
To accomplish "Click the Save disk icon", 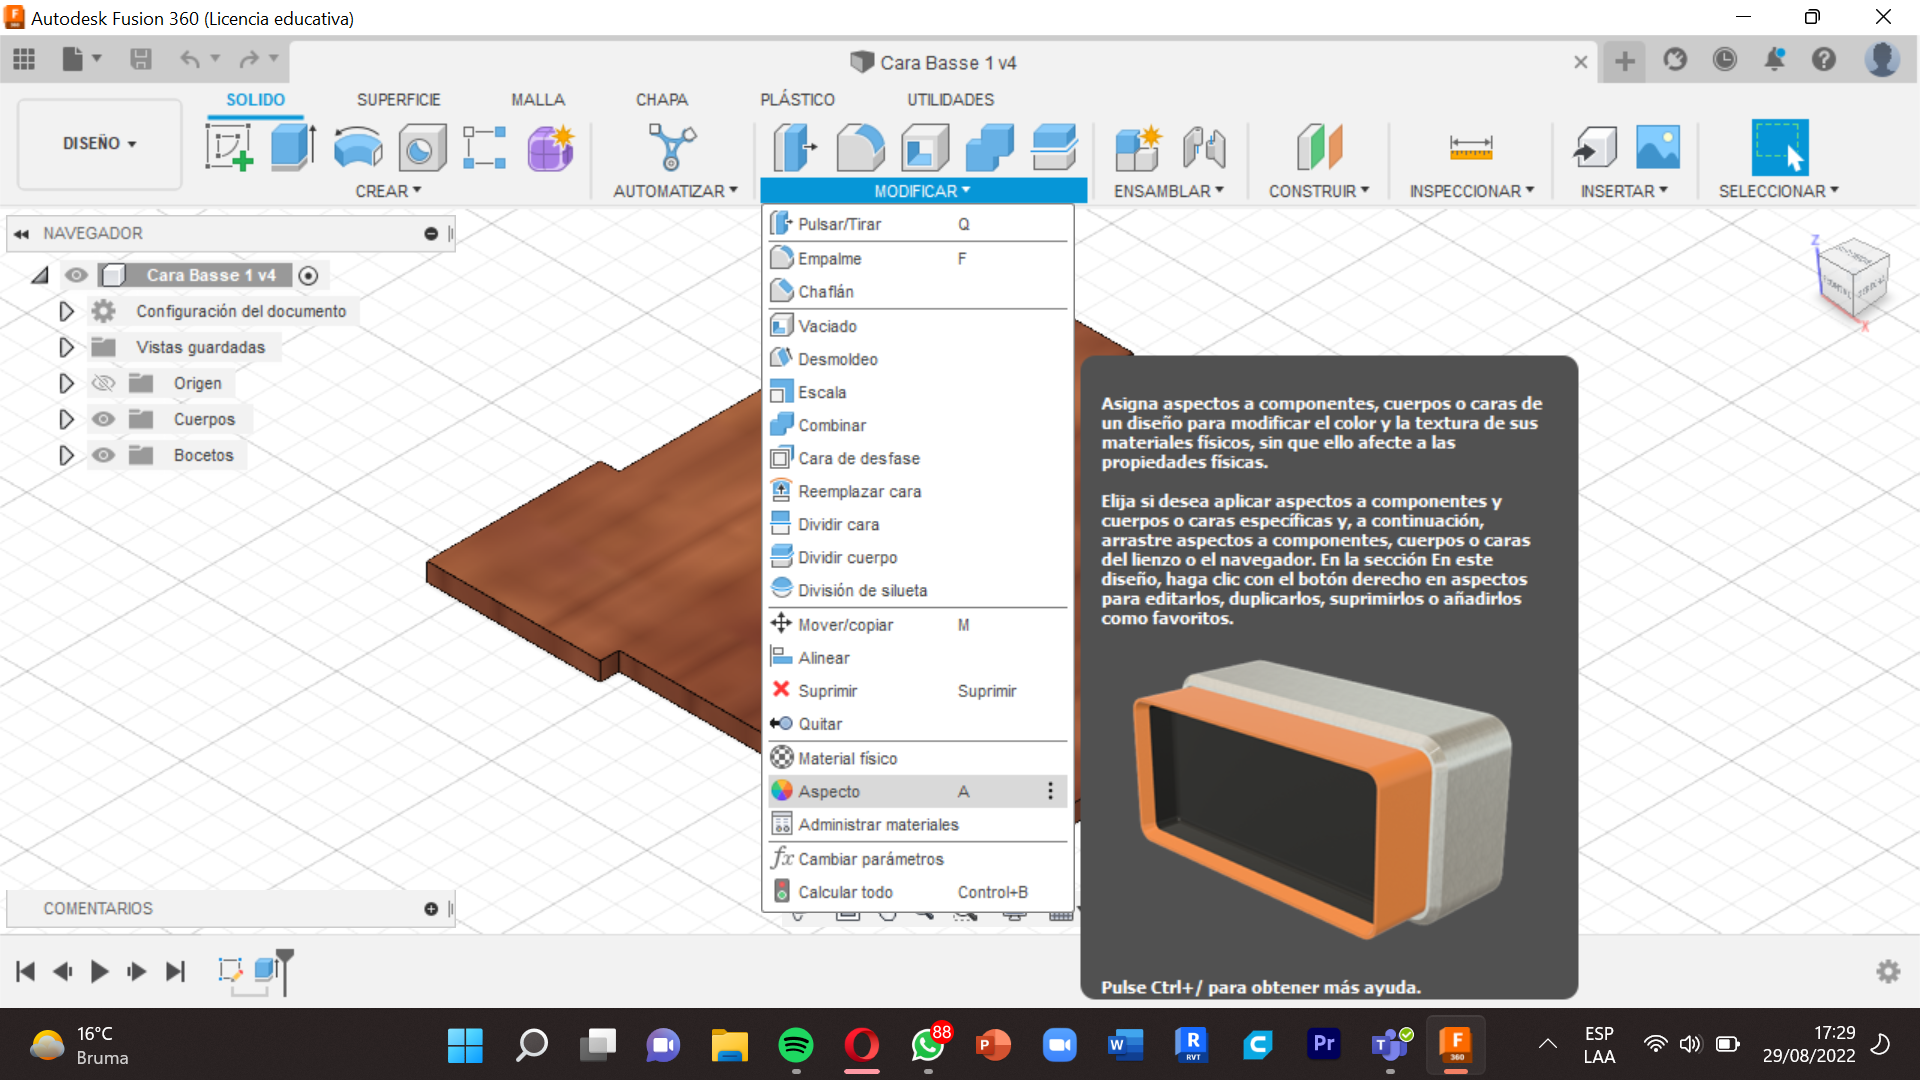I will click(x=141, y=60).
